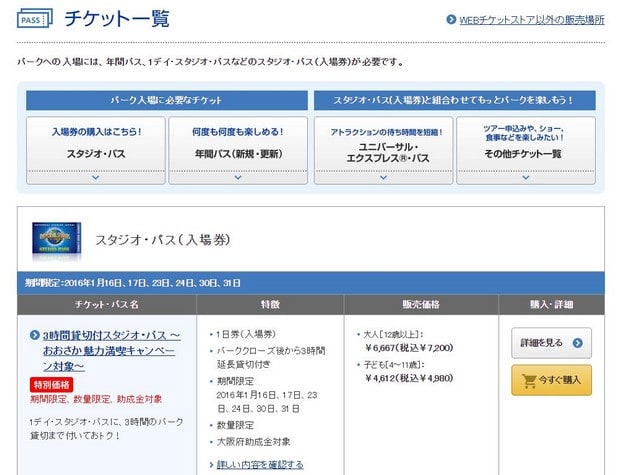Click the 1日券(入場券) feature item

click(x=246, y=334)
